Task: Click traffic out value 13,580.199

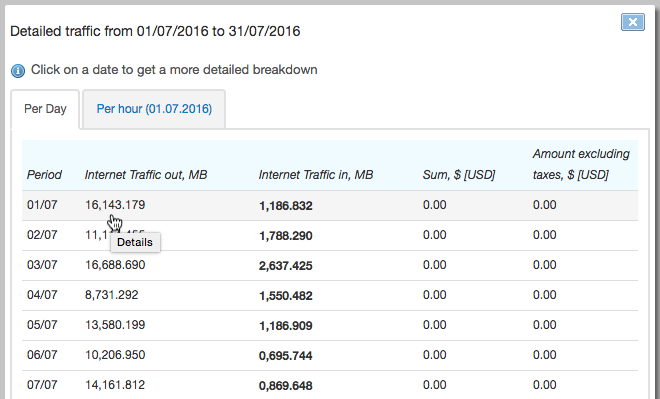Action: 115,325
